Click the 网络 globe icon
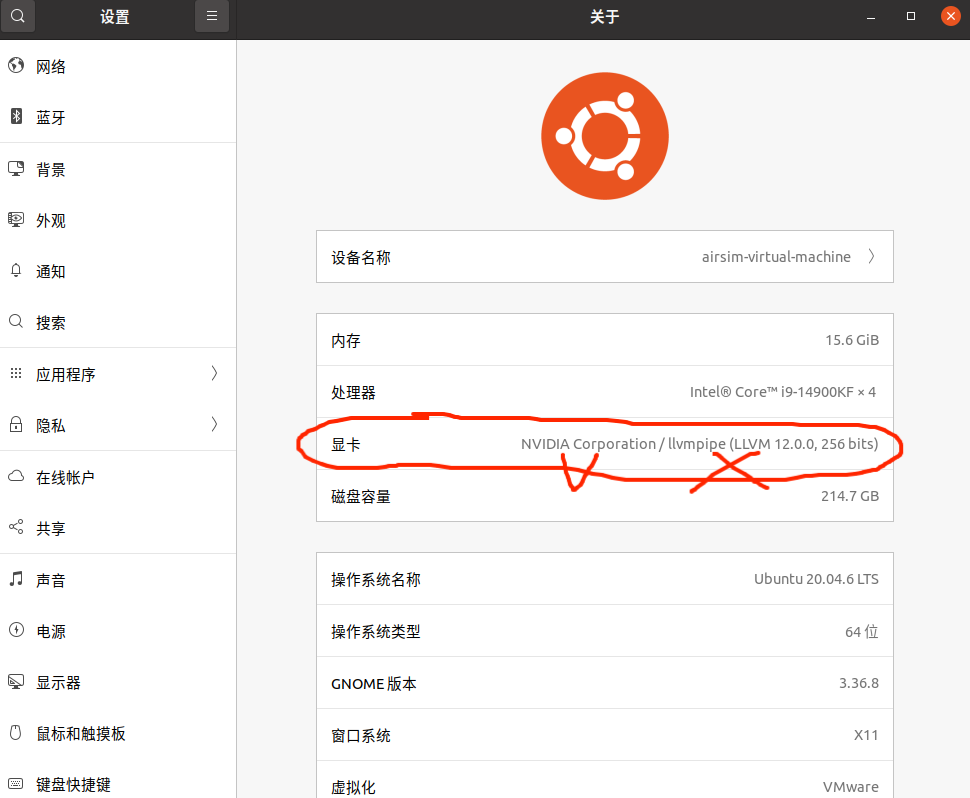 coord(16,66)
